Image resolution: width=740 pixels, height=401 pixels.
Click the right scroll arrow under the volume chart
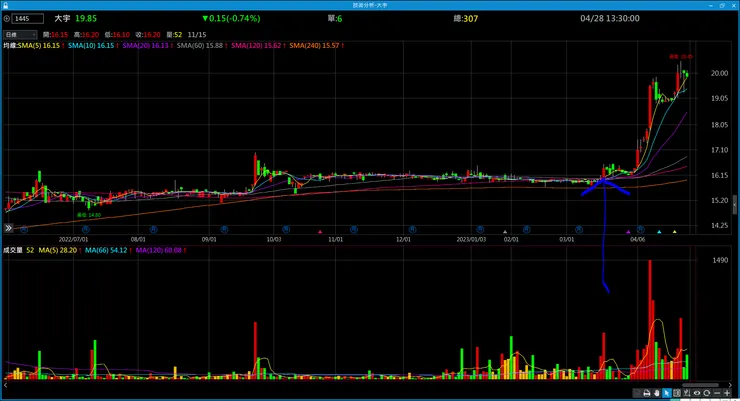pos(730,385)
